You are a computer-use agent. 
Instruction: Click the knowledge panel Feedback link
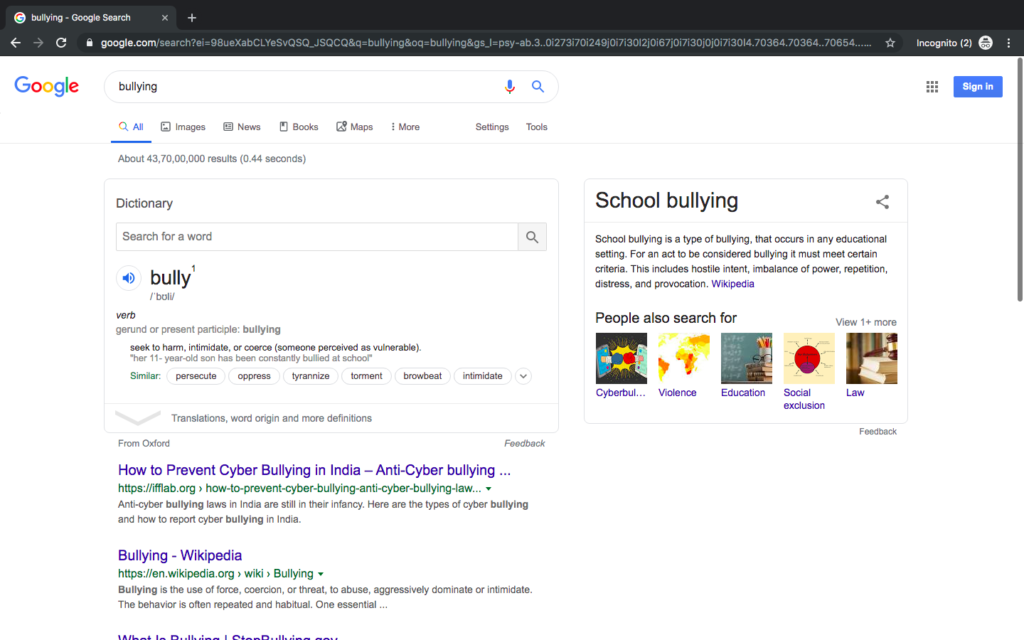point(878,432)
